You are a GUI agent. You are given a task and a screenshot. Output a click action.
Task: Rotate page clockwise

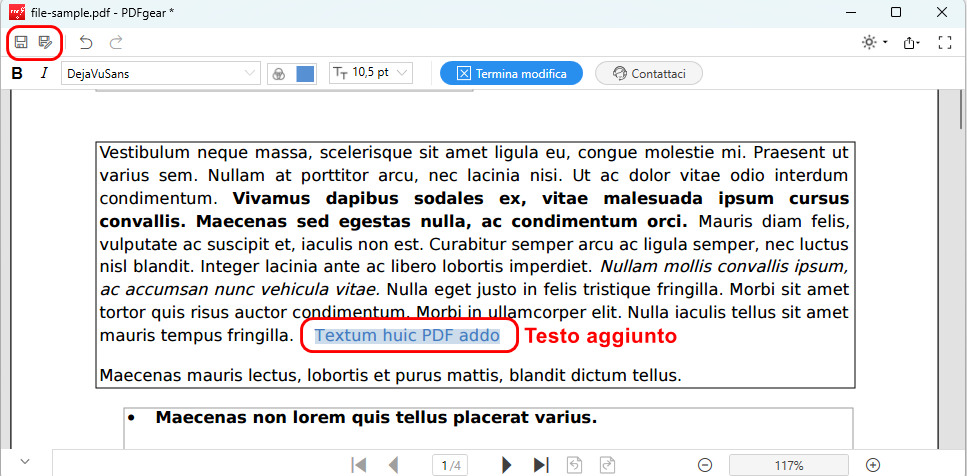607,465
